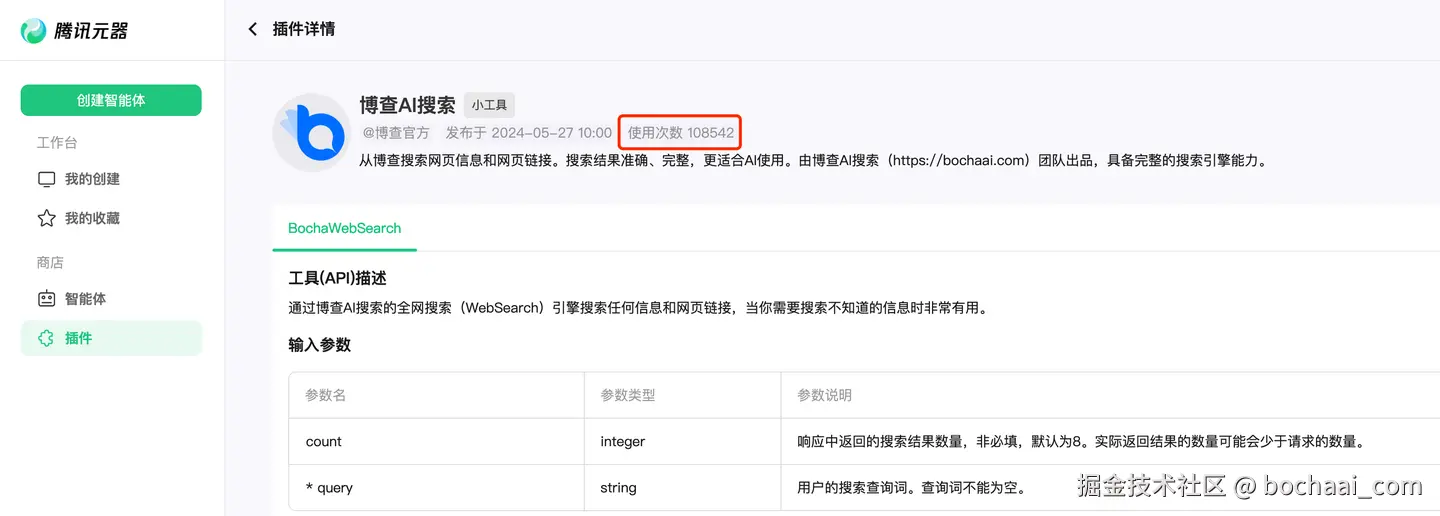Click the 工具(API)描述 heading
The image size is (1440, 516).
click(337, 278)
